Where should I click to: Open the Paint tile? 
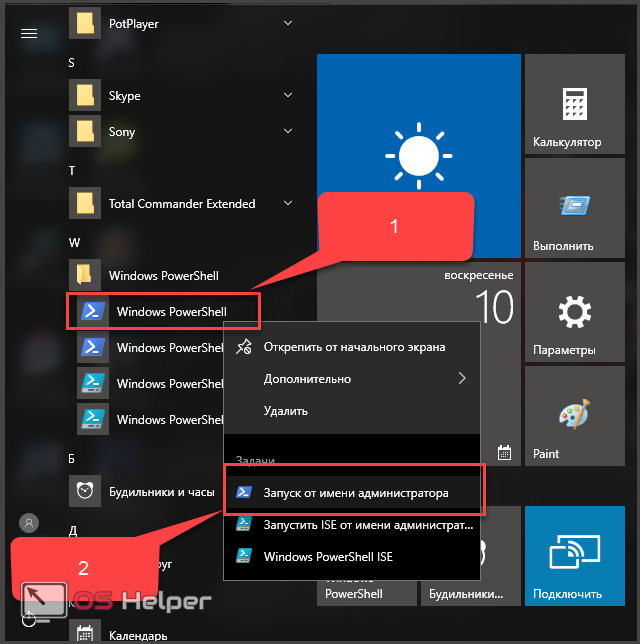point(575,416)
